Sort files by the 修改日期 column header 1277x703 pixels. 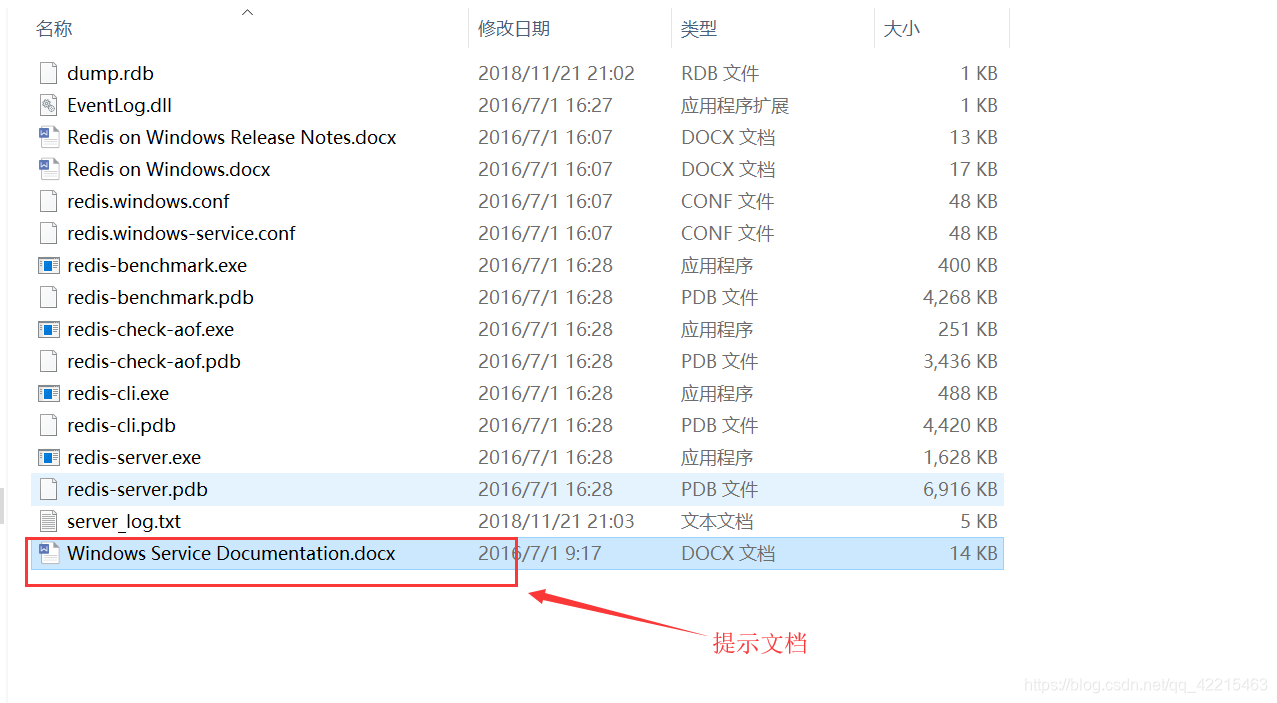(x=514, y=29)
